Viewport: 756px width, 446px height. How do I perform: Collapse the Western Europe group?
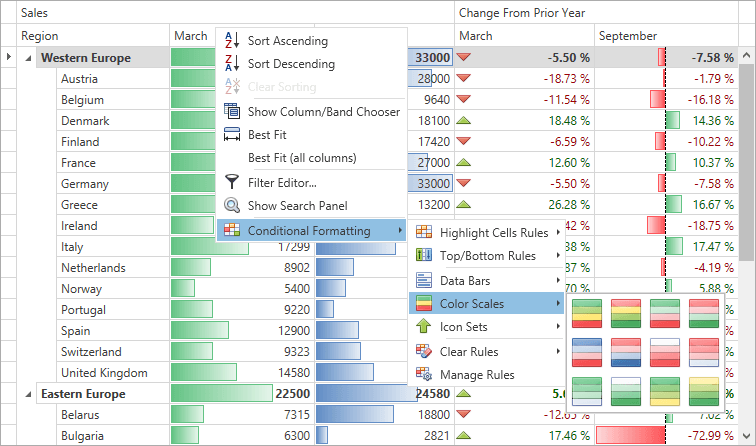28,58
